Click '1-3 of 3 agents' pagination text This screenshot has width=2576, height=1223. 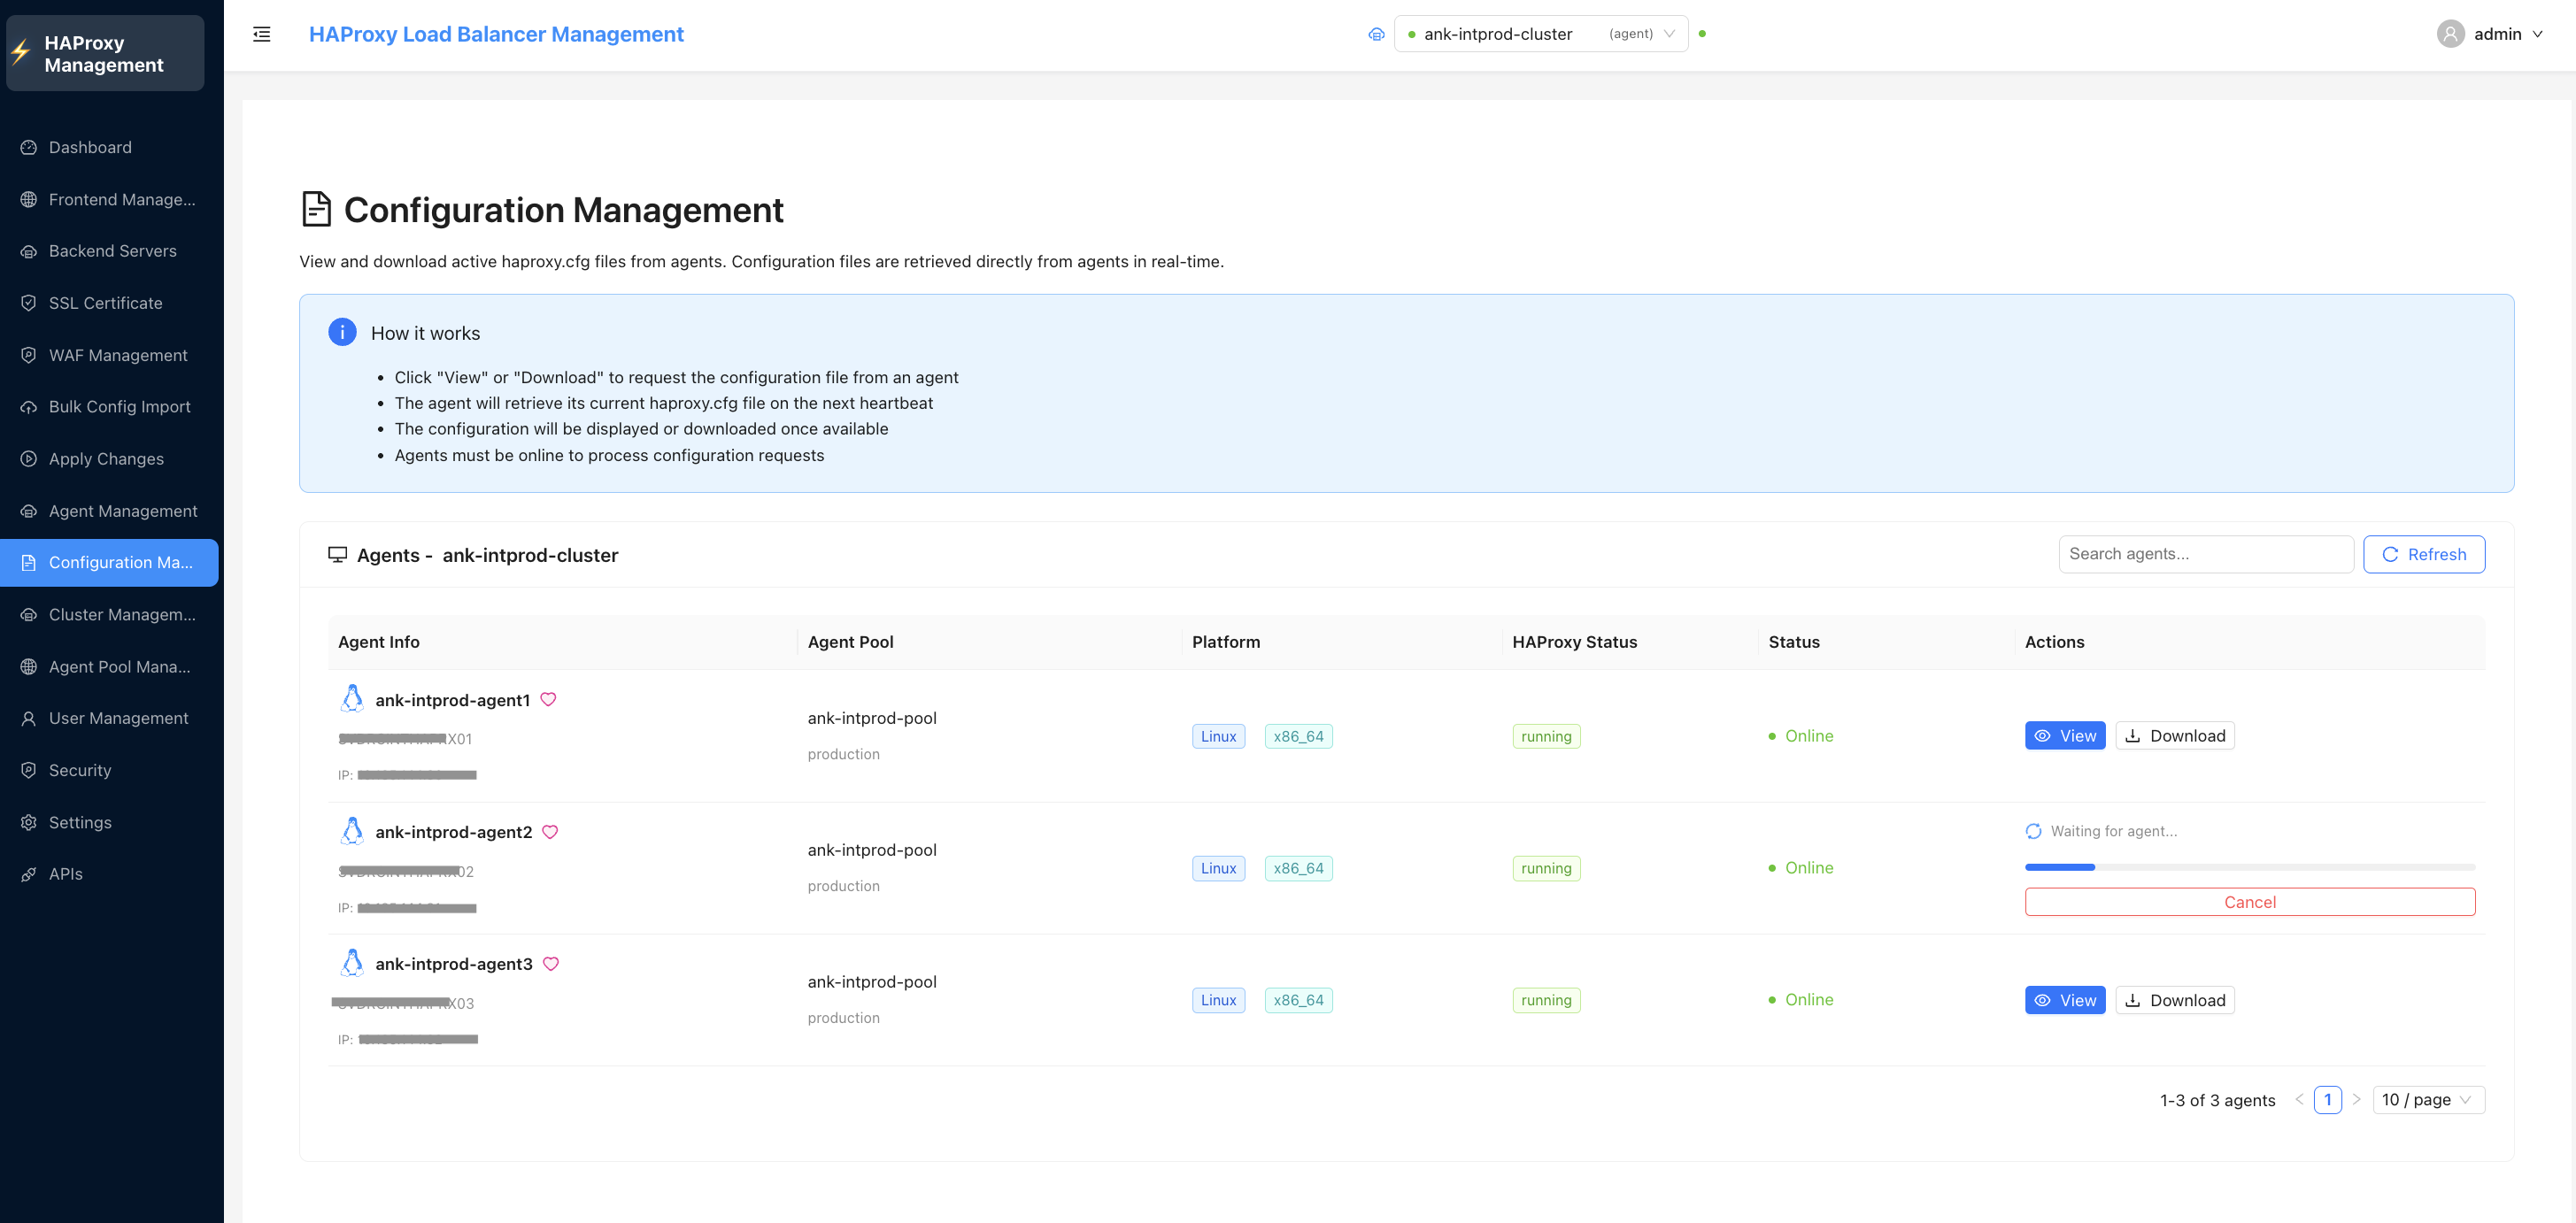point(2217,1100)
